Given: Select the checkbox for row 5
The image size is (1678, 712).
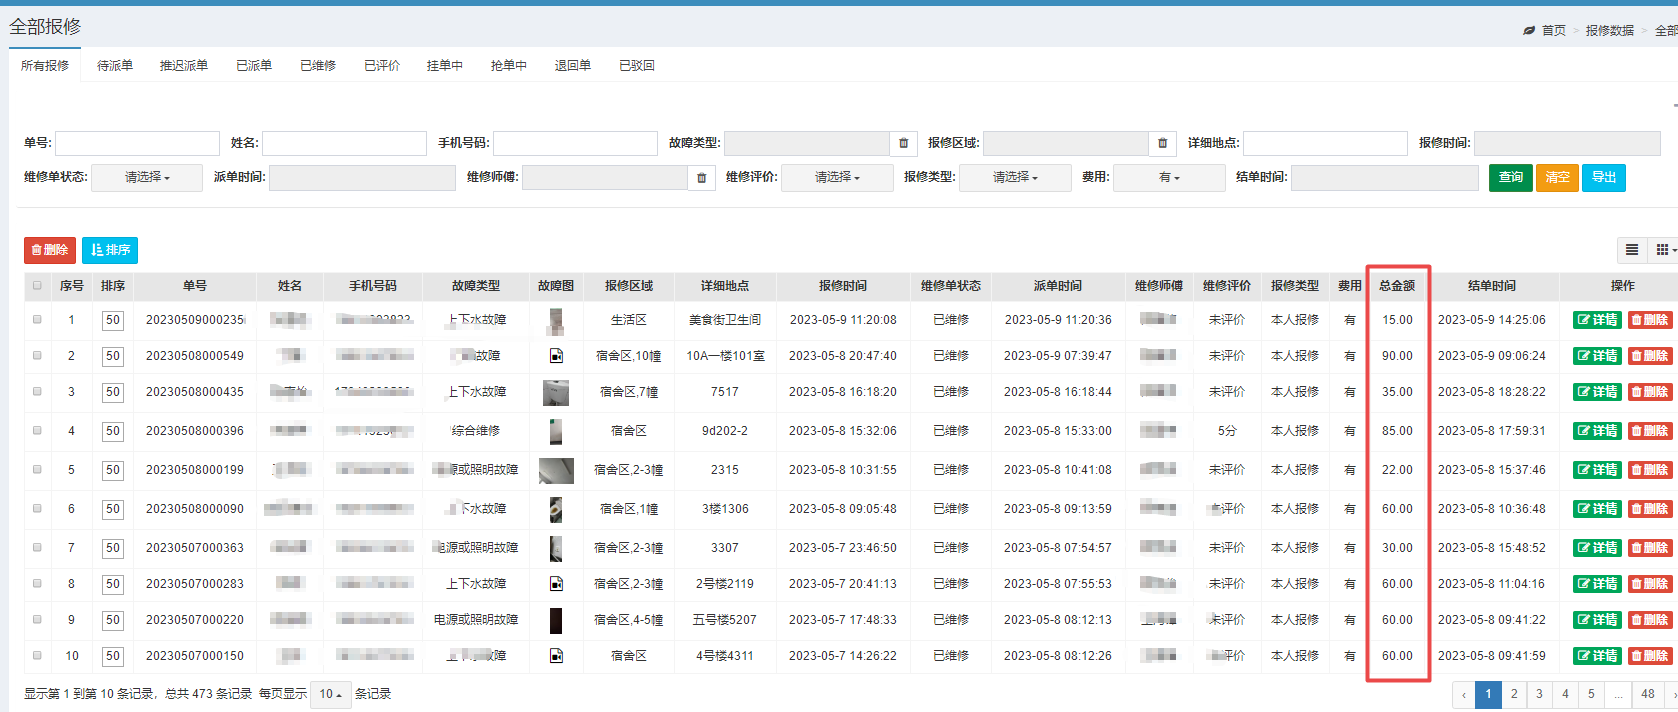Looking at the screenshot, I should [38, 469].
